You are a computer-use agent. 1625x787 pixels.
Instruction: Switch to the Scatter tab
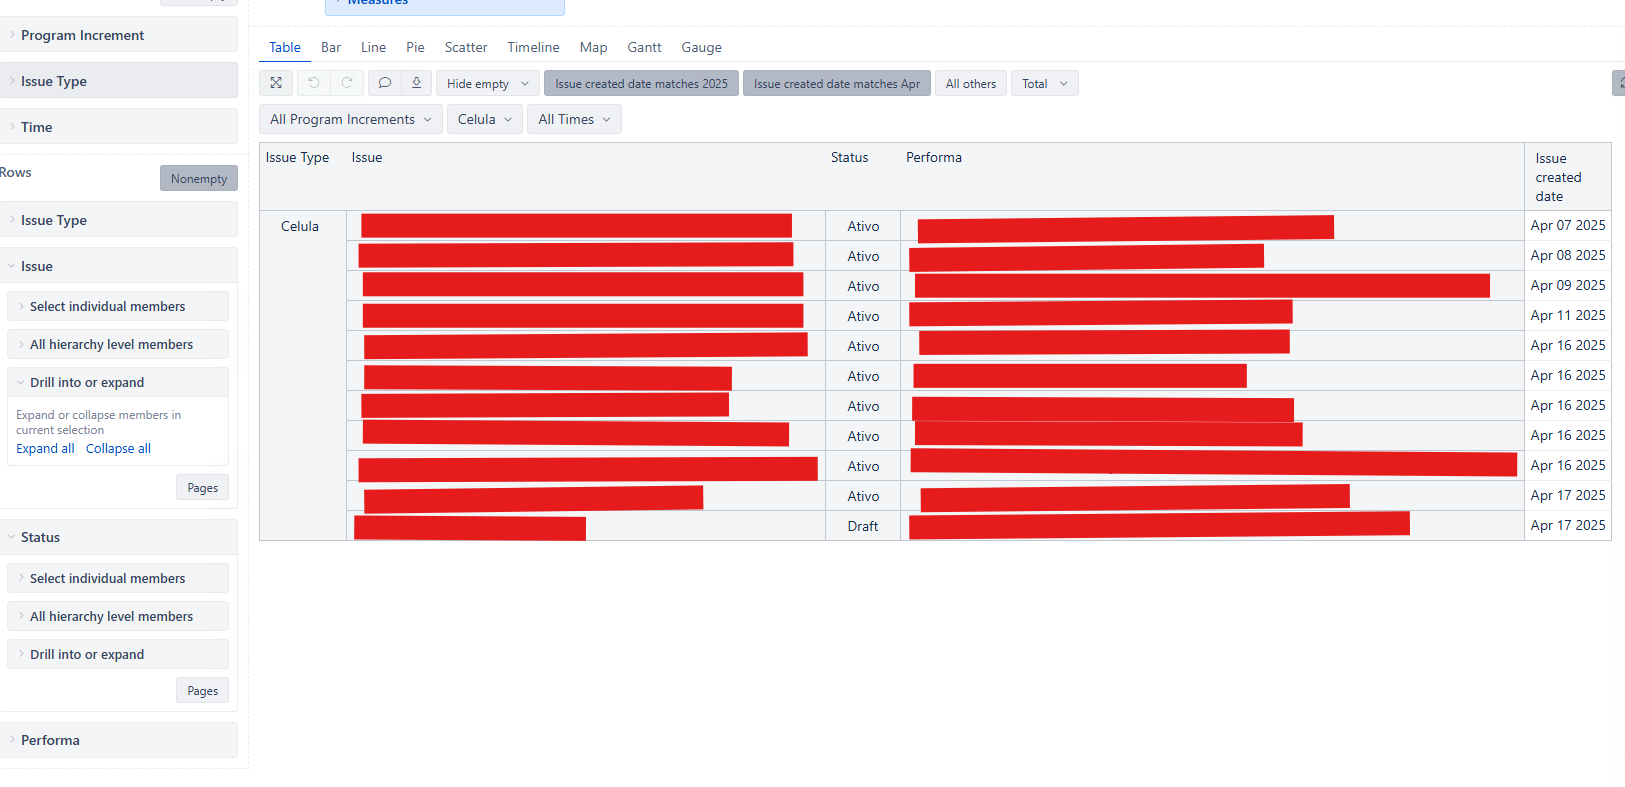click(466, 47)
